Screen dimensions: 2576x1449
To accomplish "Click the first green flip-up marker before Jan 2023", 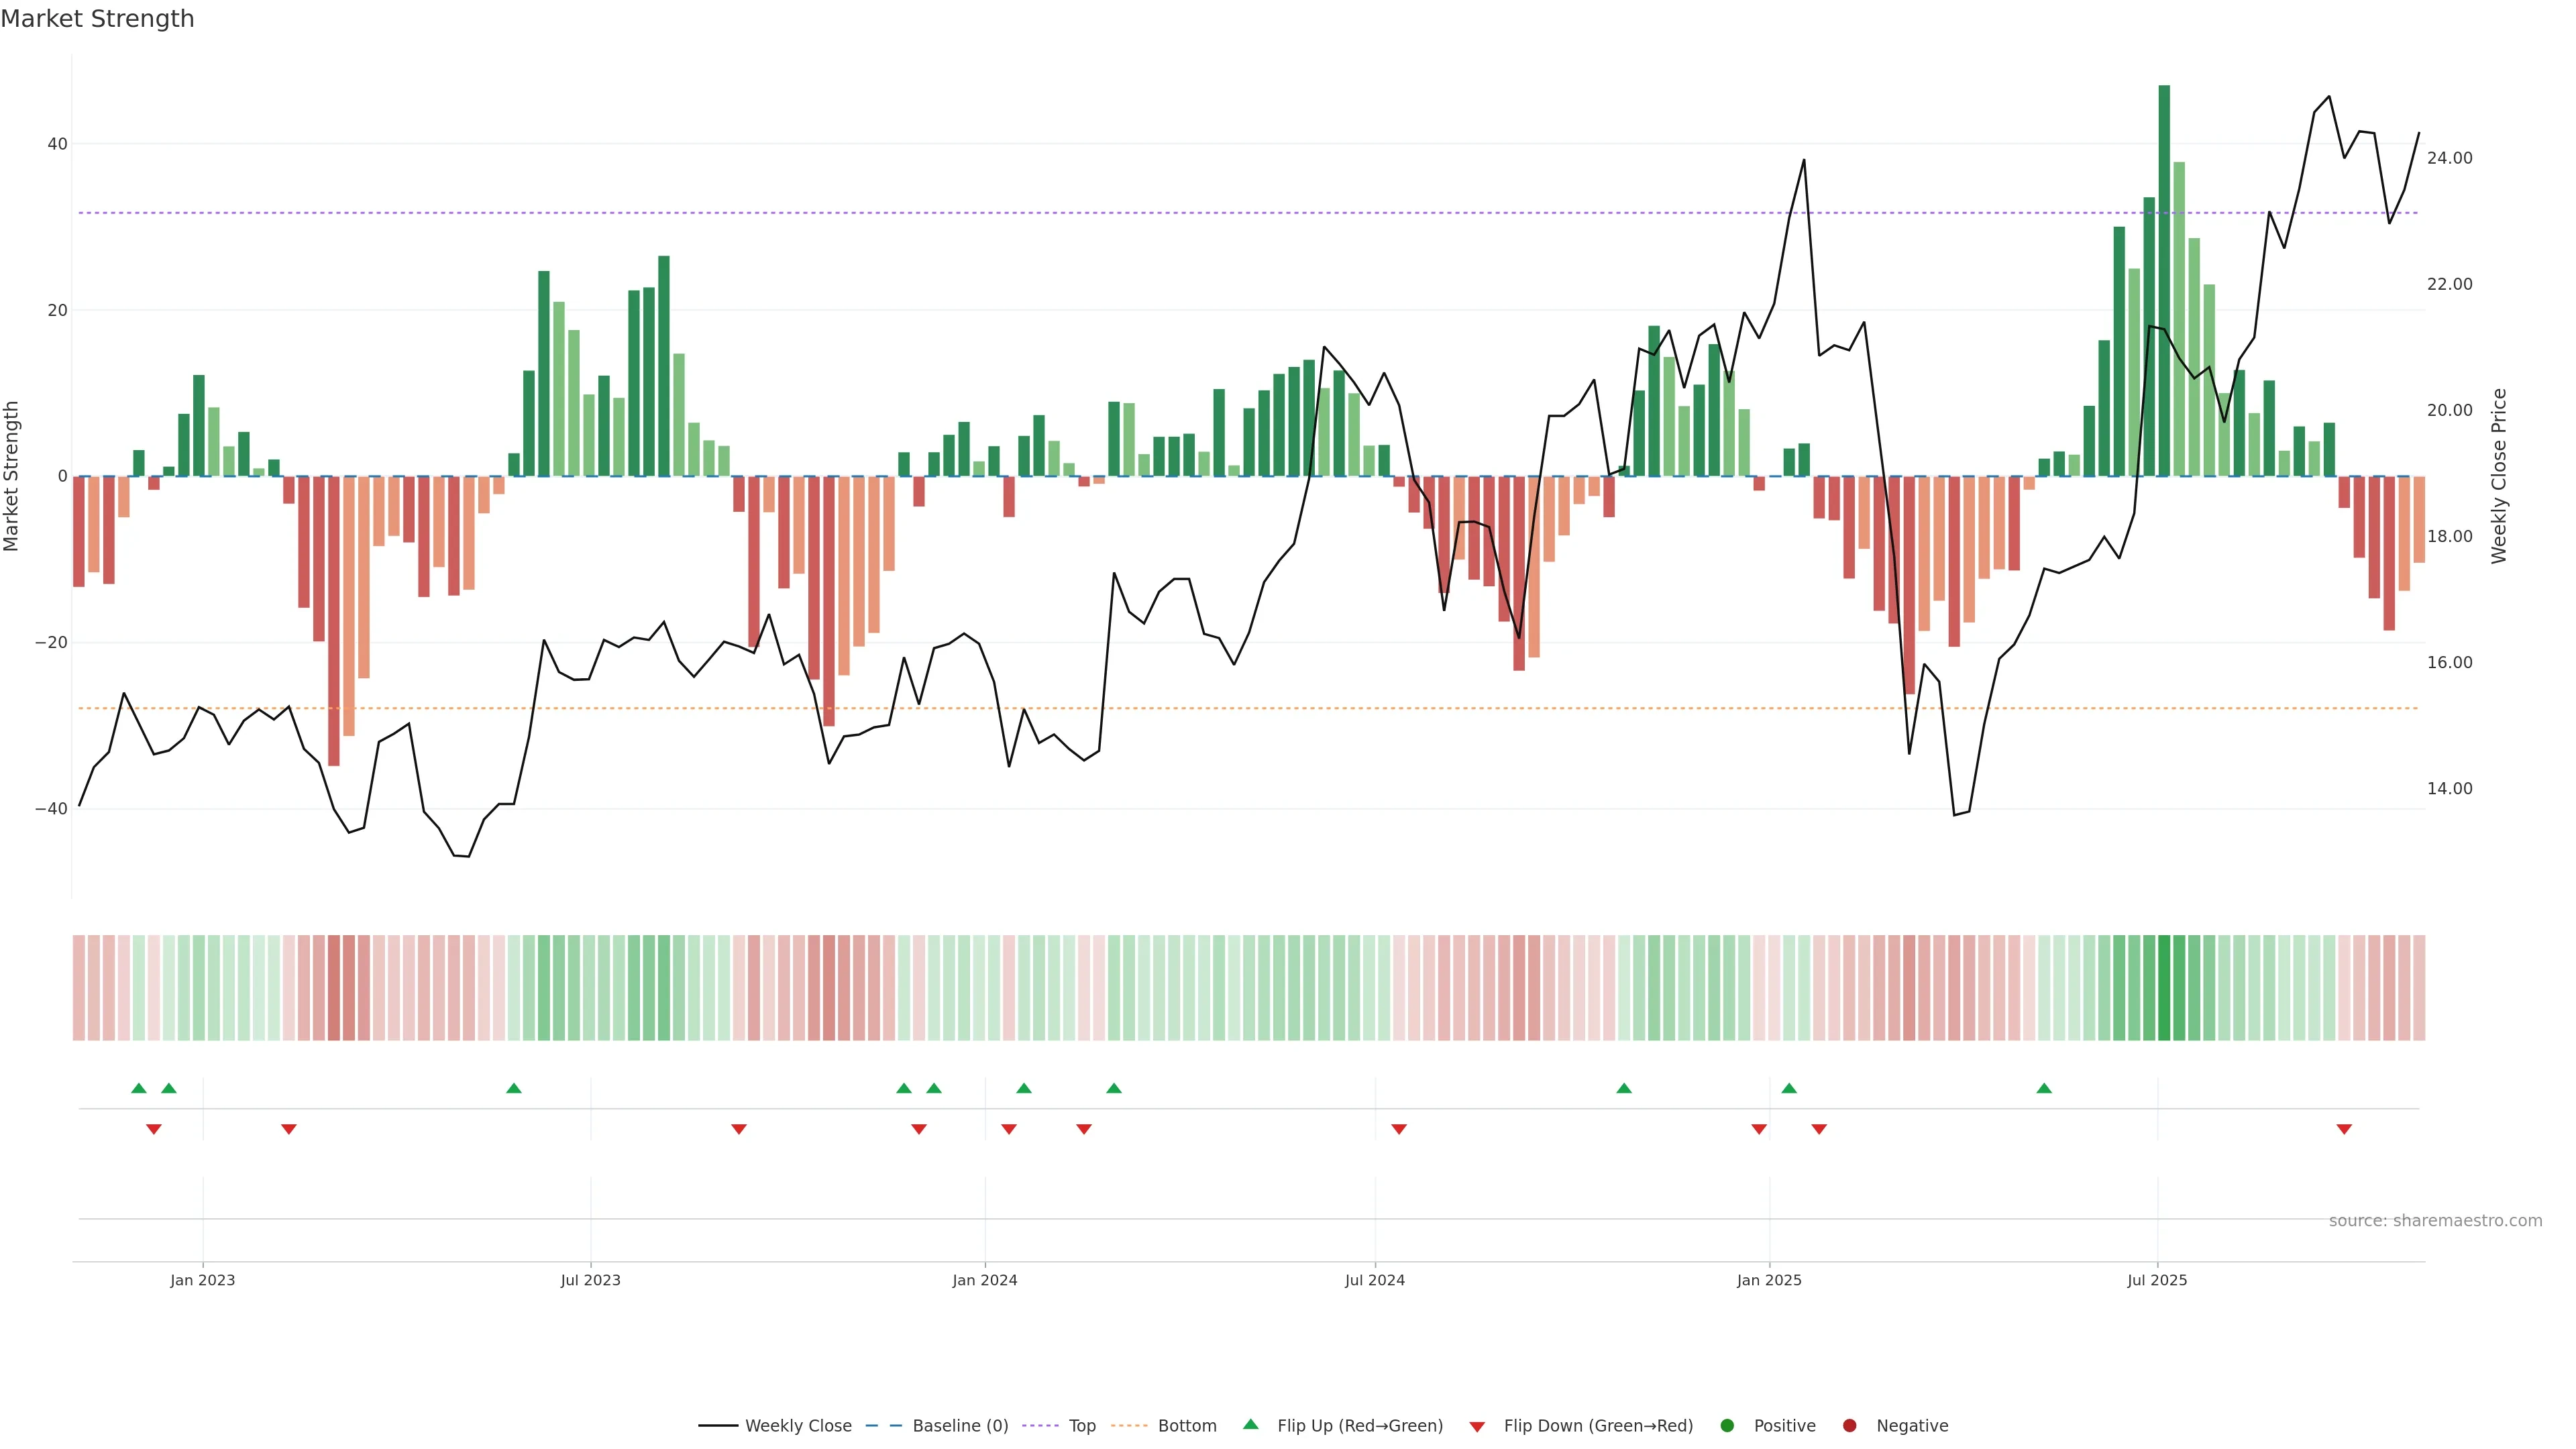I will 139,1088.
